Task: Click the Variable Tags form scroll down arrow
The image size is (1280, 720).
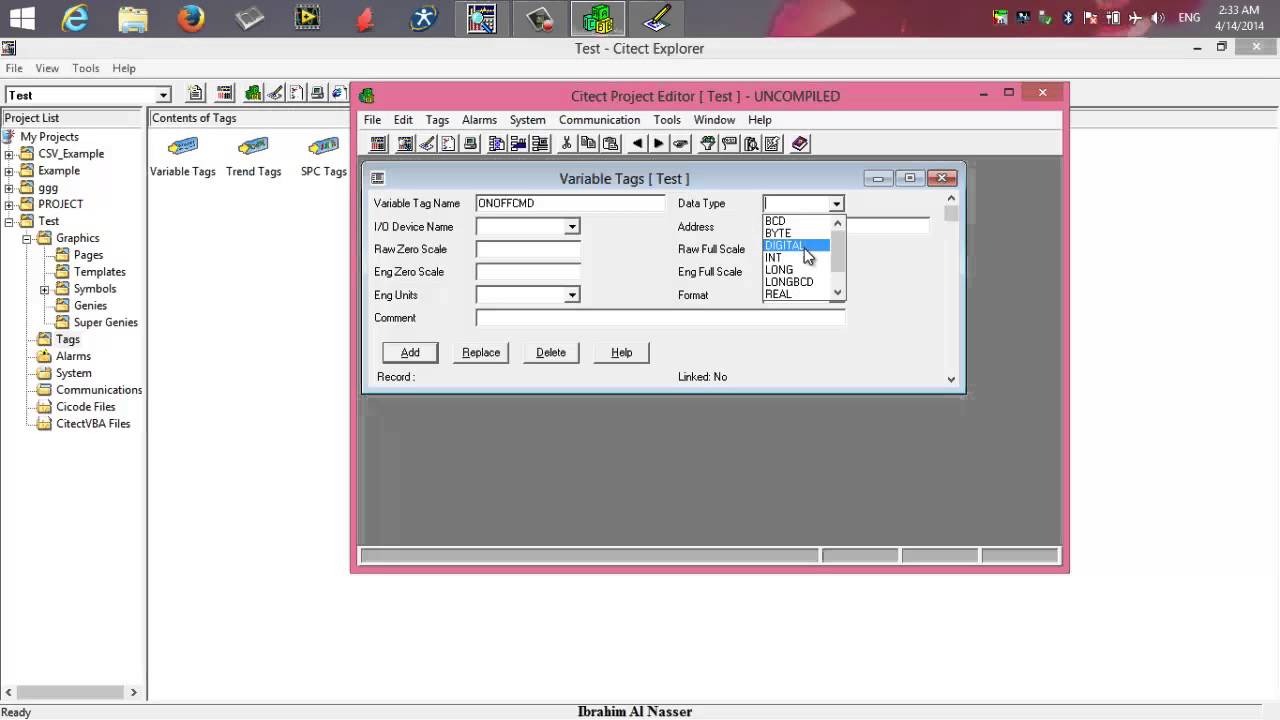Action: tap(951, 379)
